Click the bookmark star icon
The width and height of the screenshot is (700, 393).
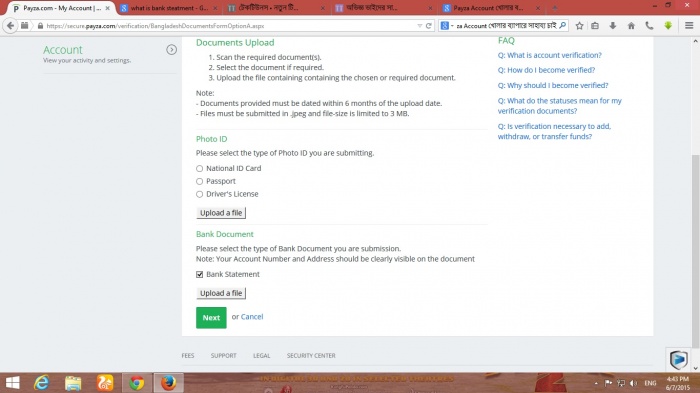pyautogui.click(x=579, y=26)
